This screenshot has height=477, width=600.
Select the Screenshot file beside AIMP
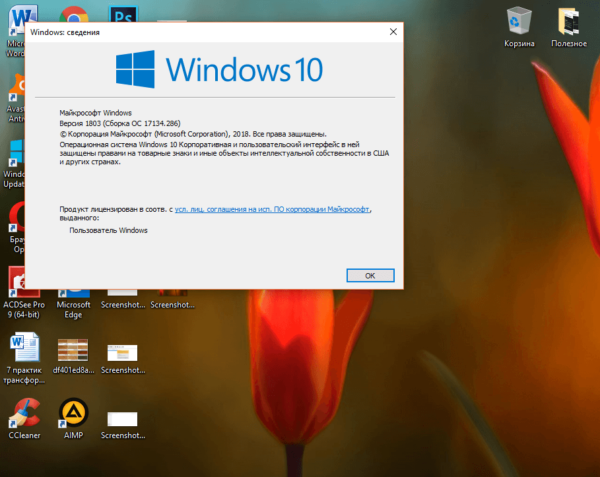coord(123,425)
